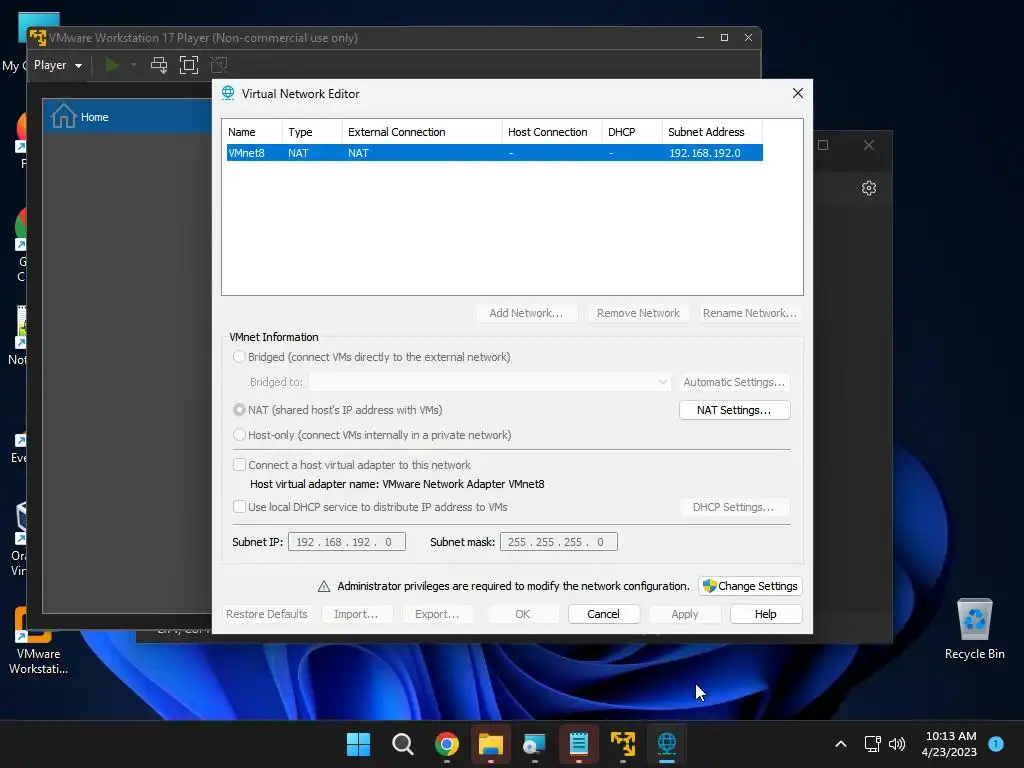Toggle Use local DHCP service checkbox

point(239,507)
